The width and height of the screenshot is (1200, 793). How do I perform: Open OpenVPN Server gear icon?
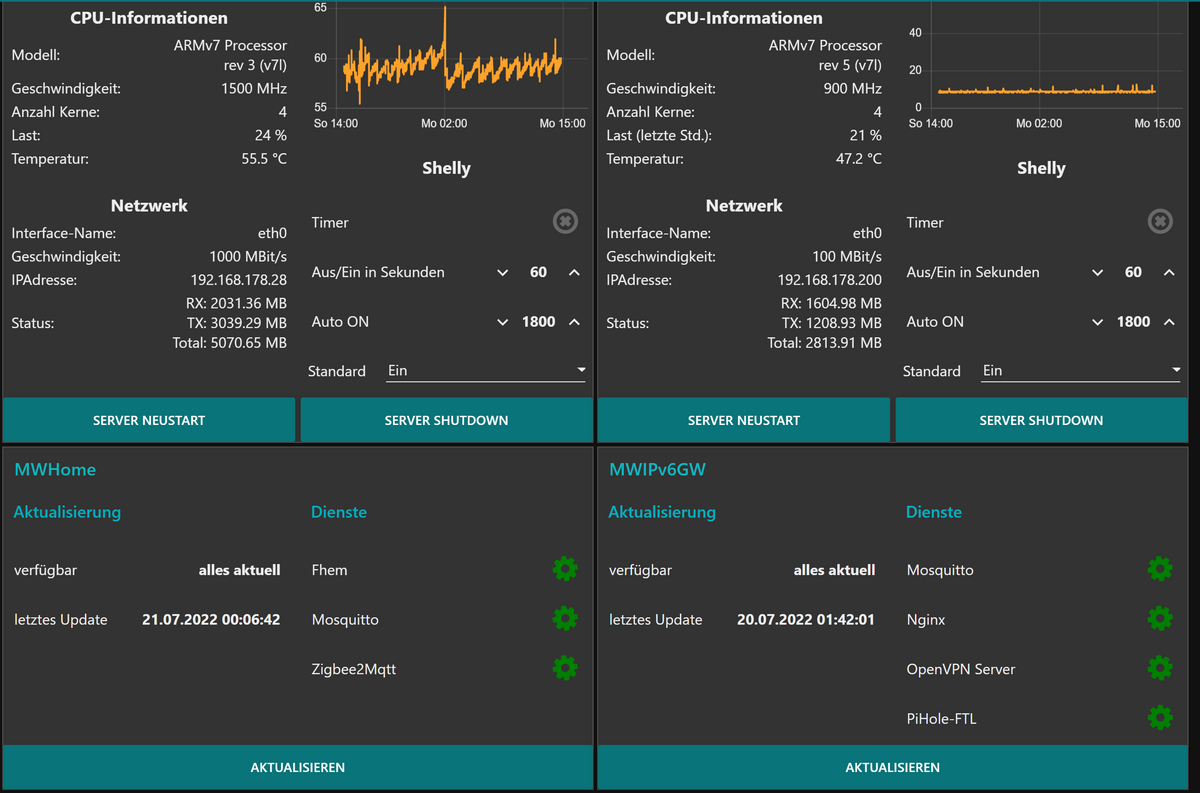pyautogui.click(x=1160, y=668)
